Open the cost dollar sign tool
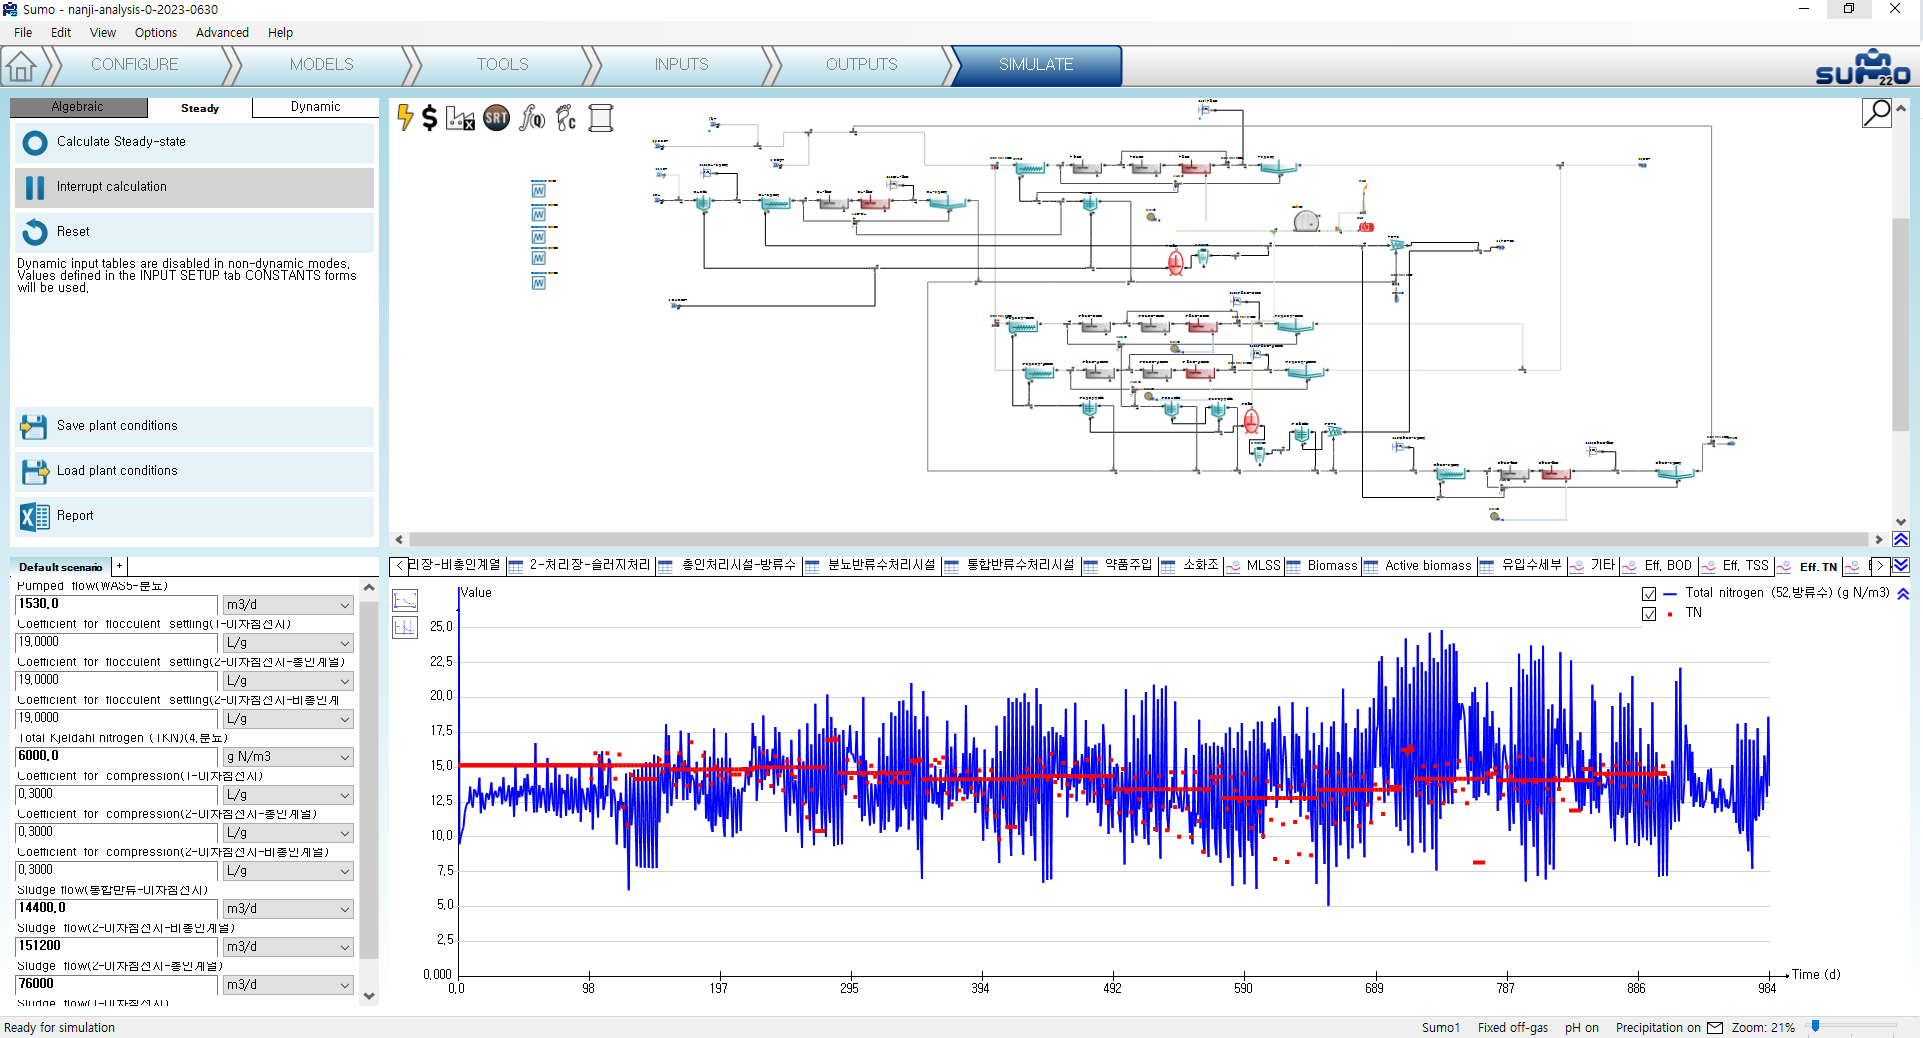The width and height of the screenshot is (1923, 1038). [430, 118]
